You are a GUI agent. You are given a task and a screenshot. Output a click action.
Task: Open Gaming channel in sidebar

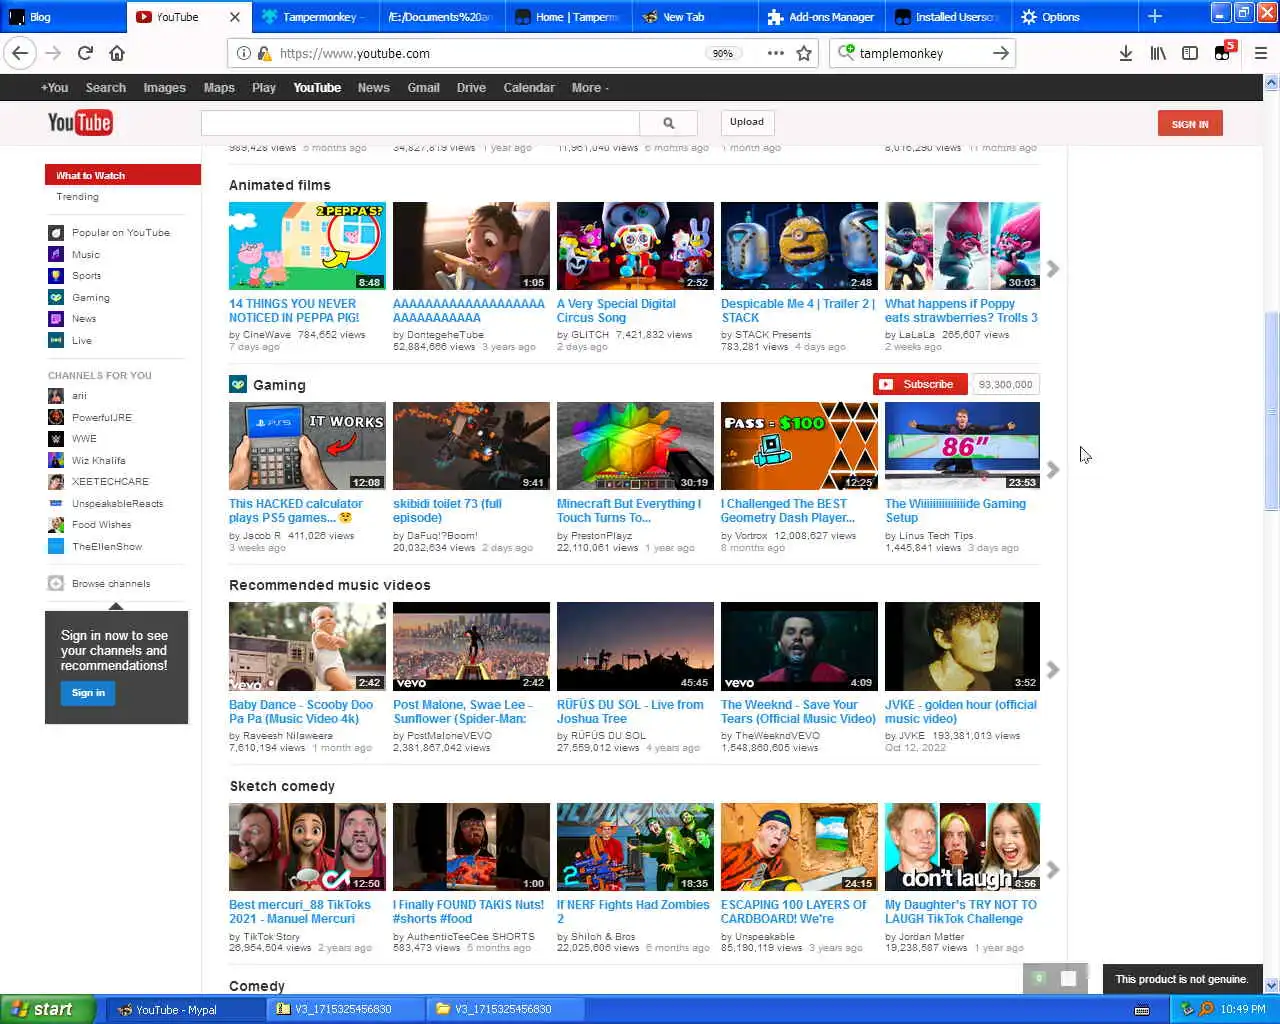91,298
